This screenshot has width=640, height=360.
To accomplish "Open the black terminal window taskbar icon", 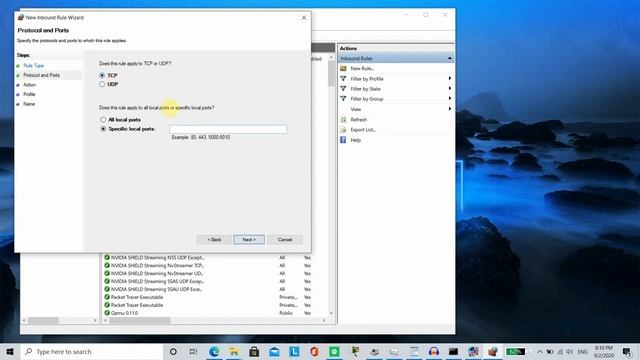I will 453,351.
